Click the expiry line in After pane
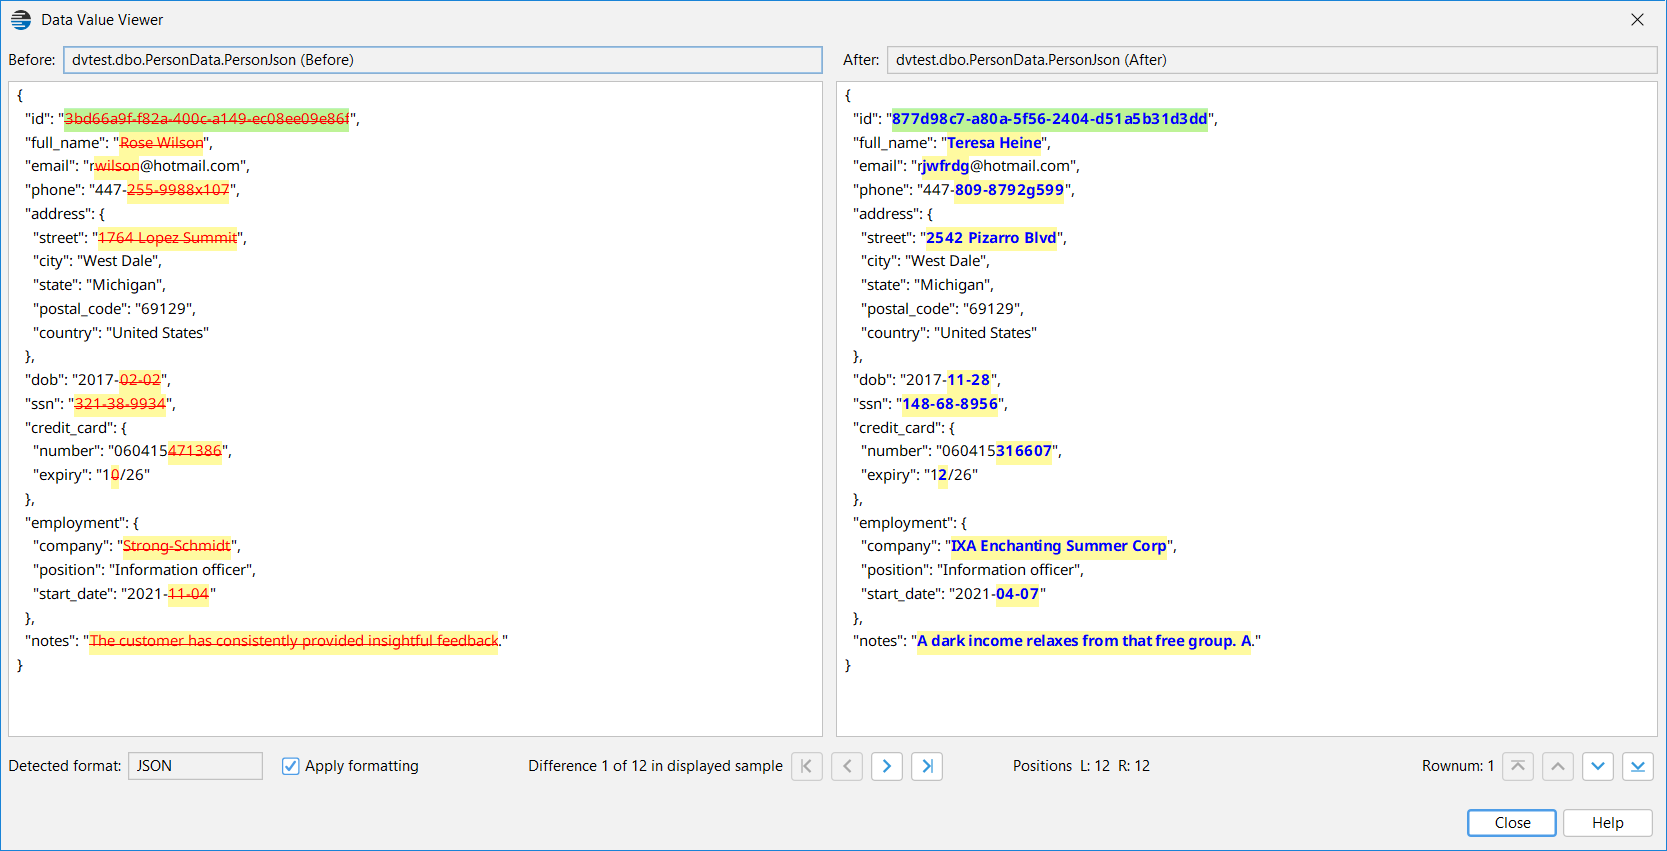1667x851 pixels. (919, 475)
